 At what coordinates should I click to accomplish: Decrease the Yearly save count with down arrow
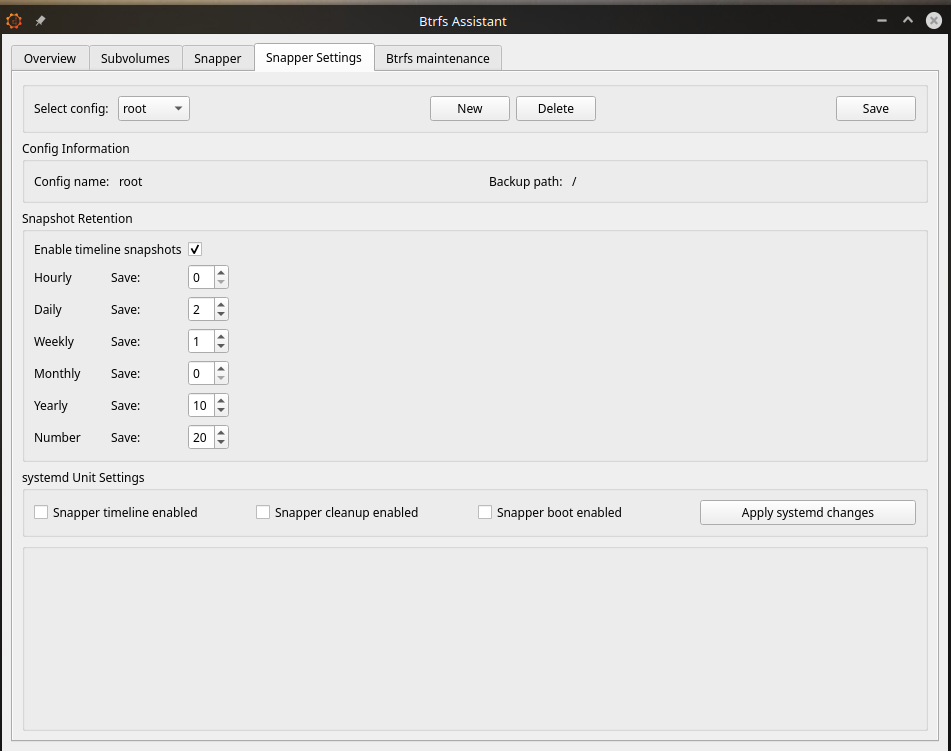tap(221, 411)
